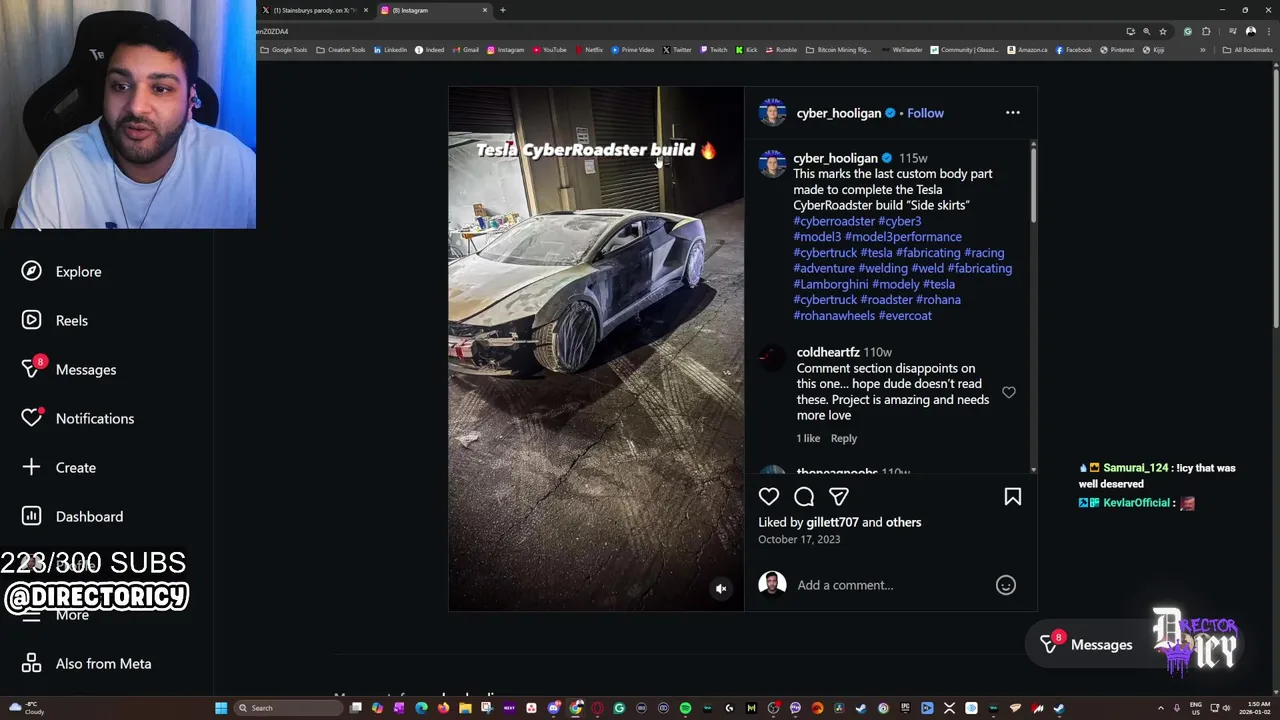
Task: Open Notifications heart in the sidebar
Action: 32,417
